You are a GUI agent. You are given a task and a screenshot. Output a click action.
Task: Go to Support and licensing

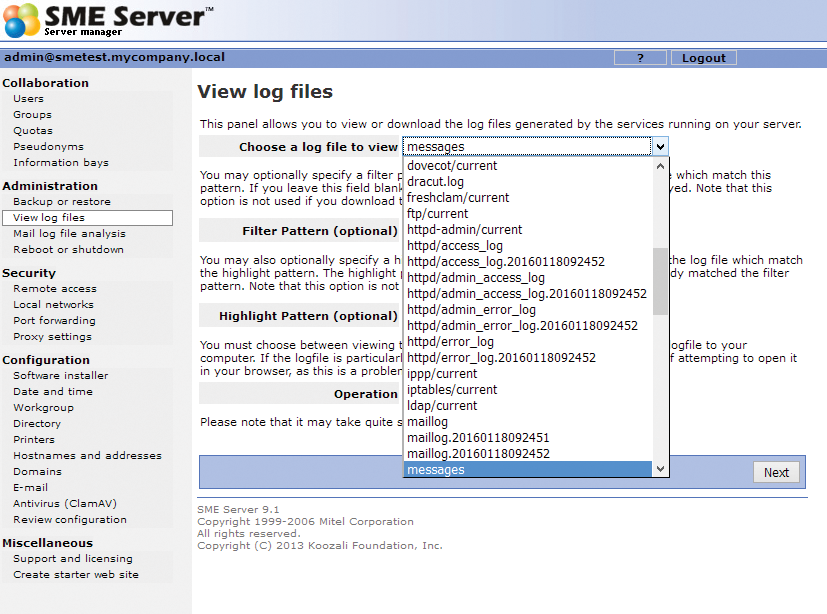pyautogui.click(x=72, y=559)
